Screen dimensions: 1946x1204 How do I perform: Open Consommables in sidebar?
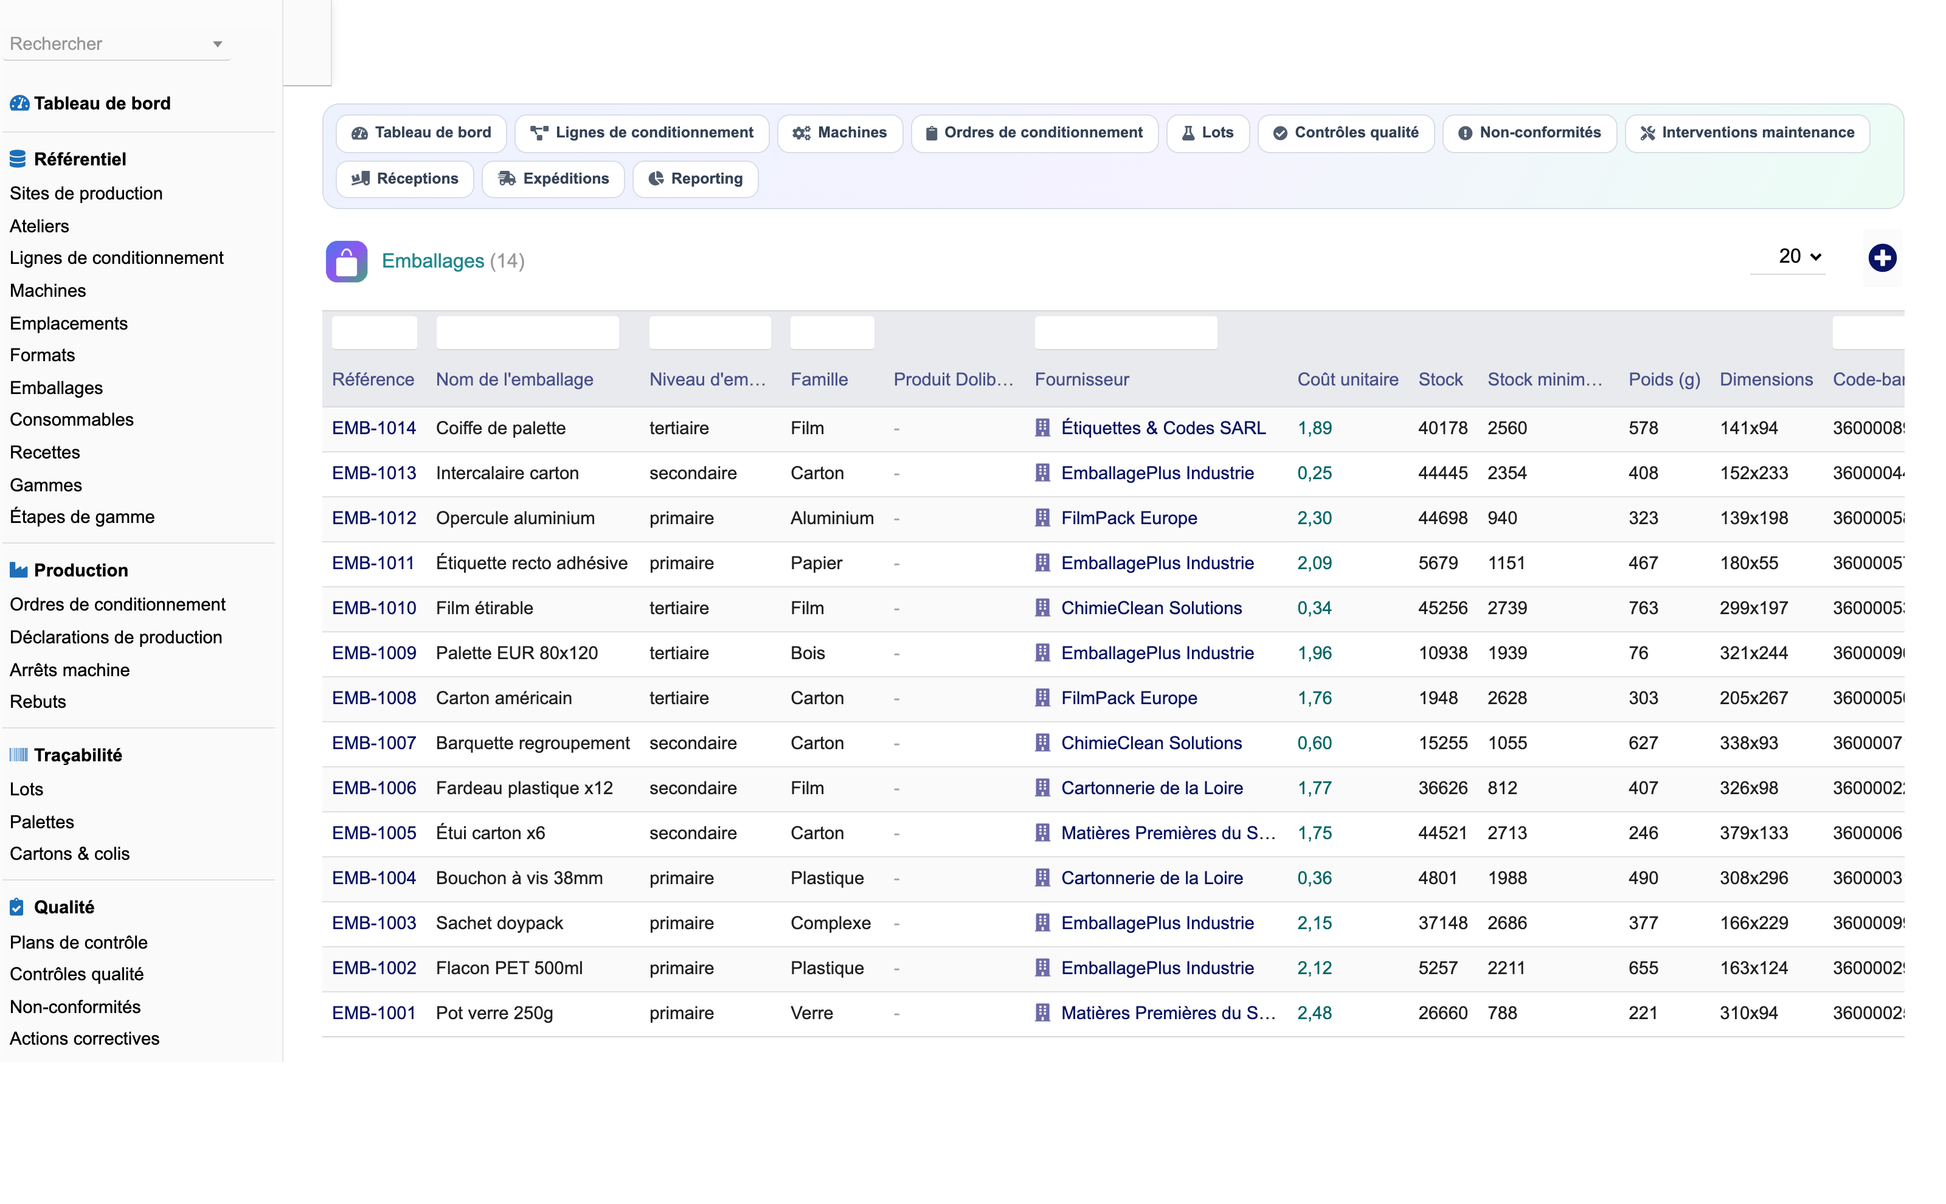72,419
